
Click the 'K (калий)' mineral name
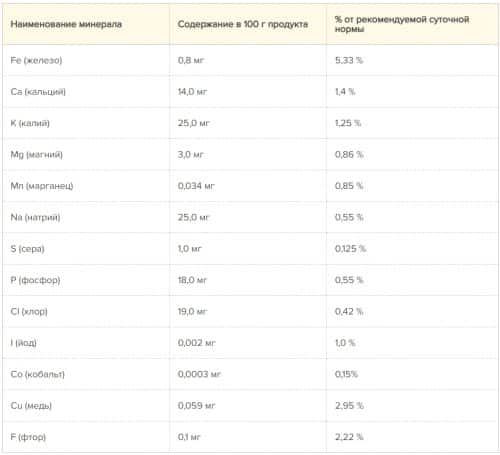coord(30,123)
